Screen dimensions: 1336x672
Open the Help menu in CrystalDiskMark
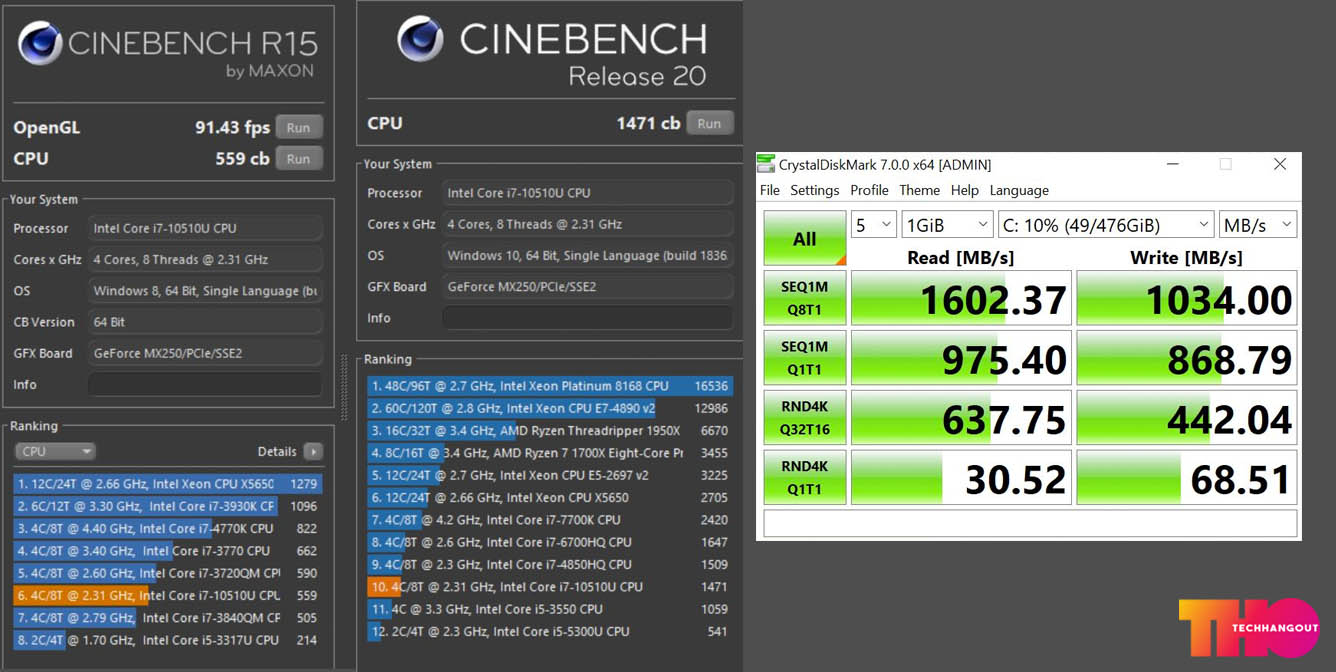point(965,190)
